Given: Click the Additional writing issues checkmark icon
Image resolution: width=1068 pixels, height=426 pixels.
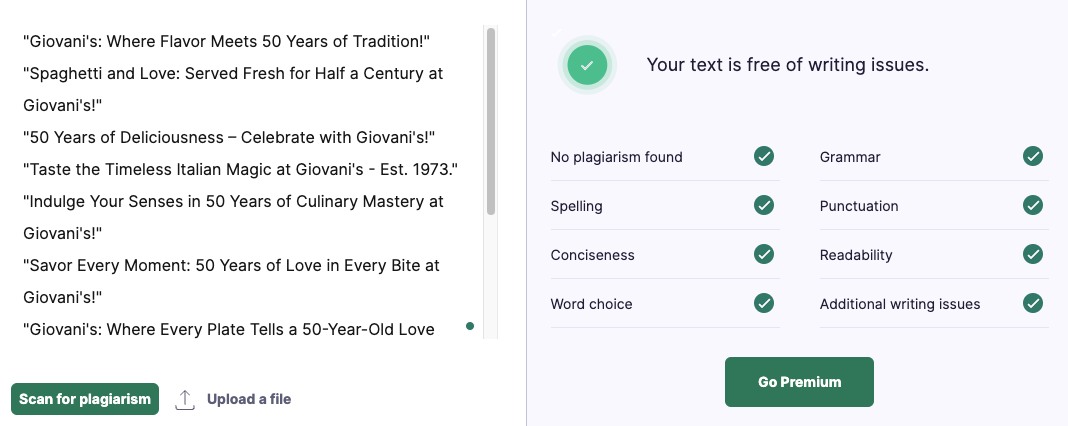Looking at the screenshot, I should coord(1033,303).
